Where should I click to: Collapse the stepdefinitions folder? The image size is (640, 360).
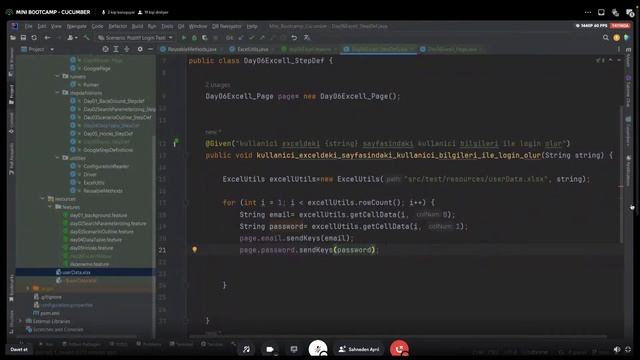point(58,93)
